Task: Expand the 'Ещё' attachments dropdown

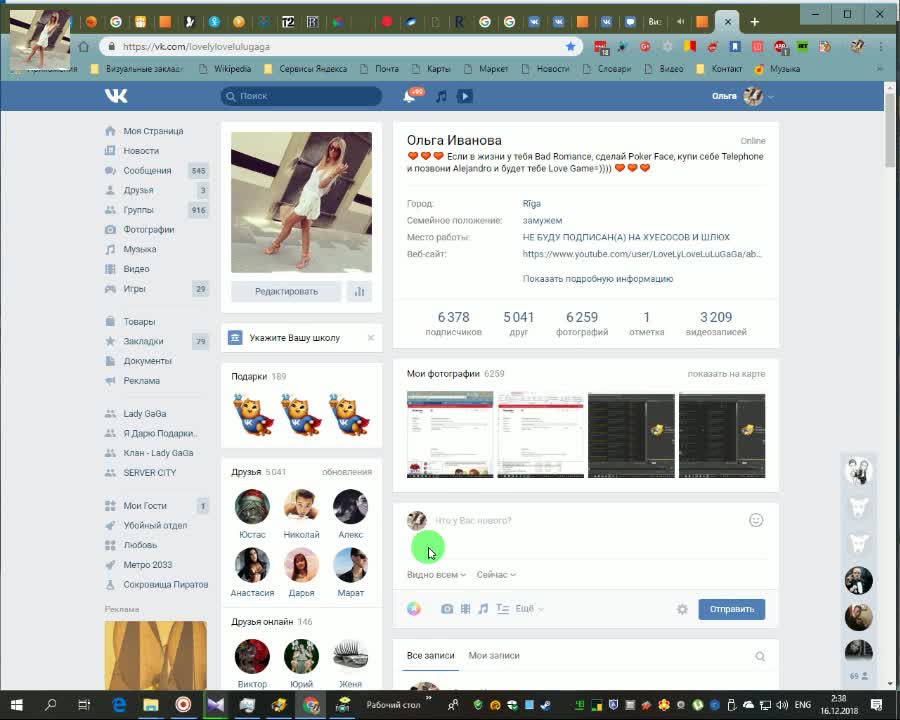Action: [527, 609]
